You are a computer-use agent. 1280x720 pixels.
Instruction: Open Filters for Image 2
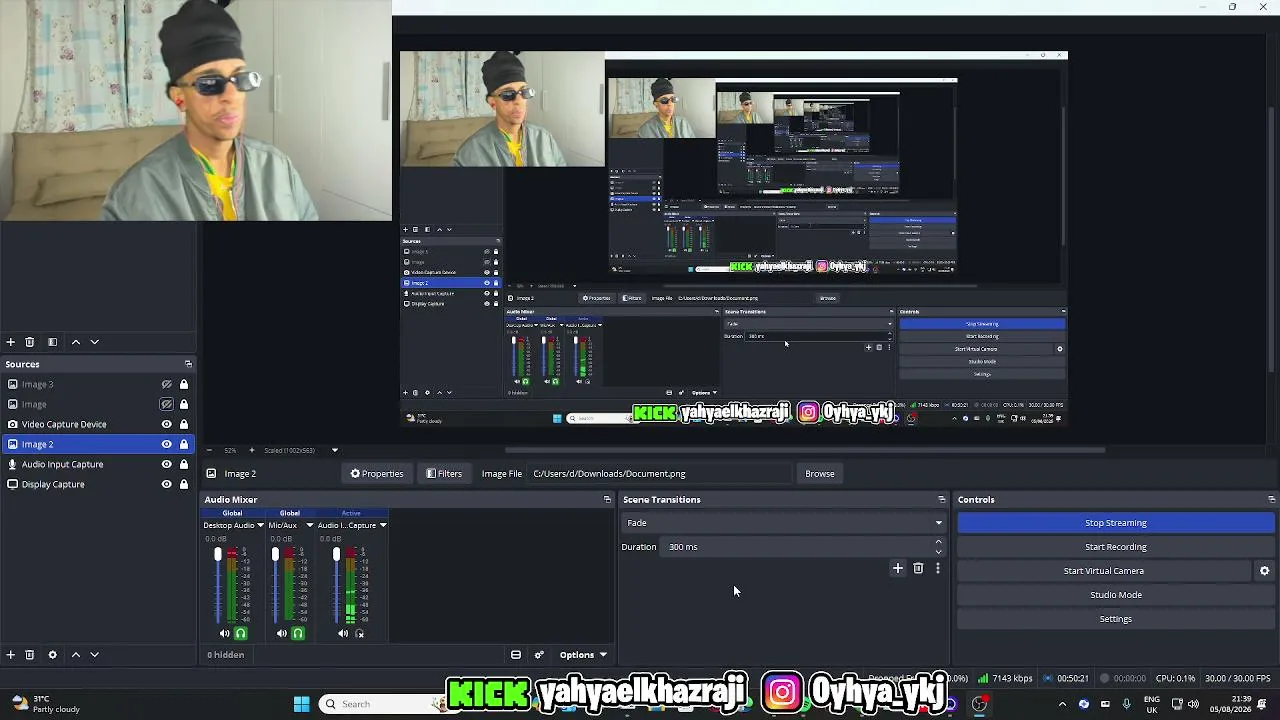click(x=444, y=474)
